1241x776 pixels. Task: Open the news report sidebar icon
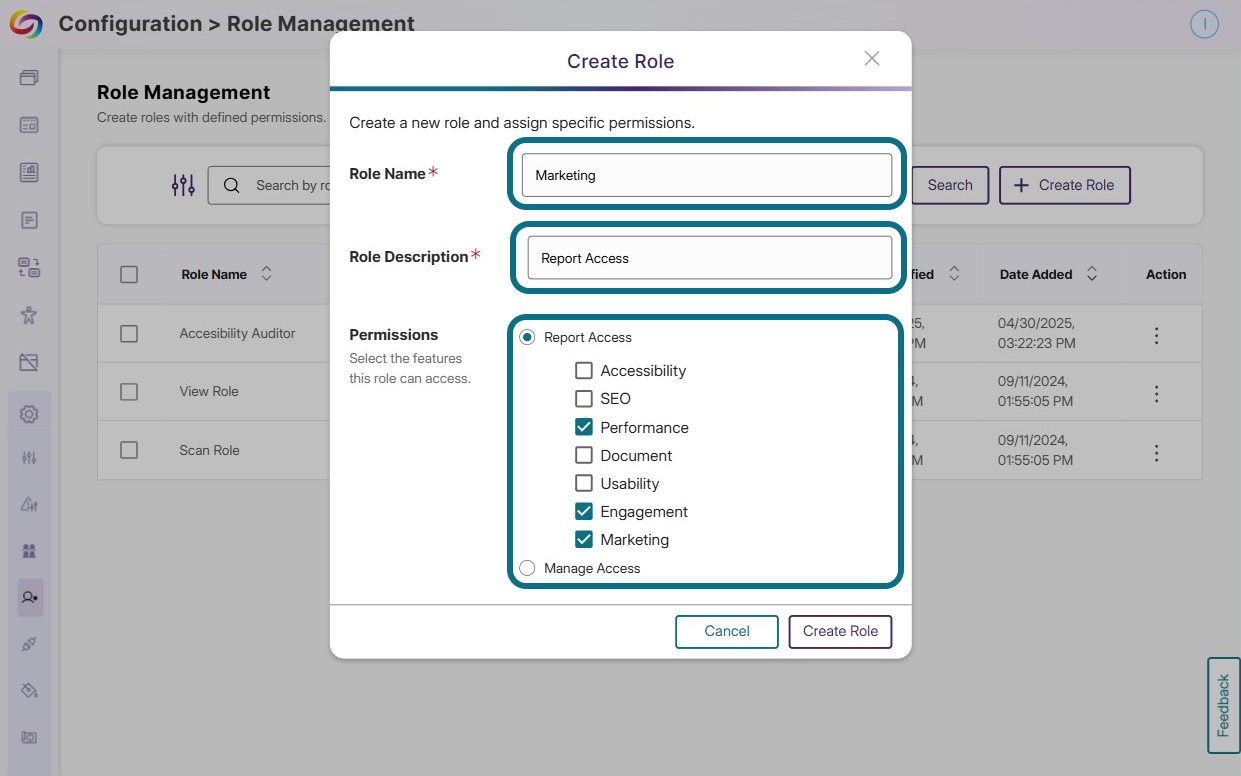tap(29, 172)
